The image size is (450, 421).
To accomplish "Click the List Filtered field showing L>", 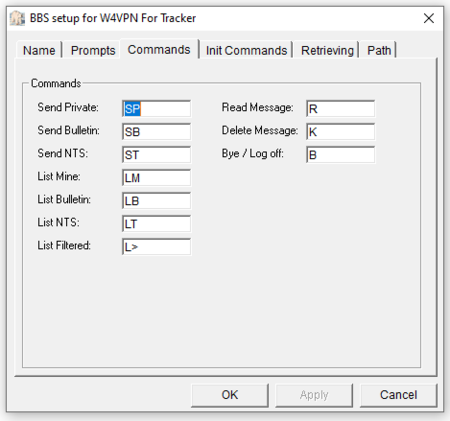I will 156,247.
